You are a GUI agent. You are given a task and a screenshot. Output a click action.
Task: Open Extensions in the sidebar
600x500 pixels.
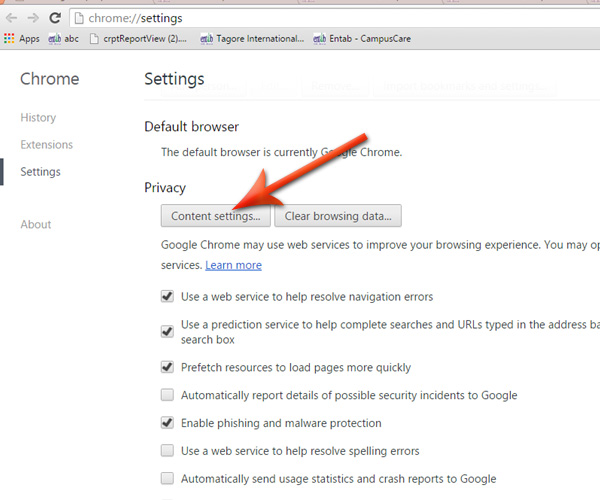[x=46, y=145]
